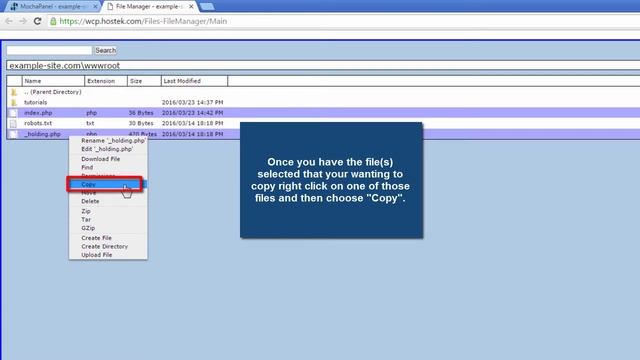Select the index.php file icon
This screenshot has width=640, height=360.
[13, 113]
